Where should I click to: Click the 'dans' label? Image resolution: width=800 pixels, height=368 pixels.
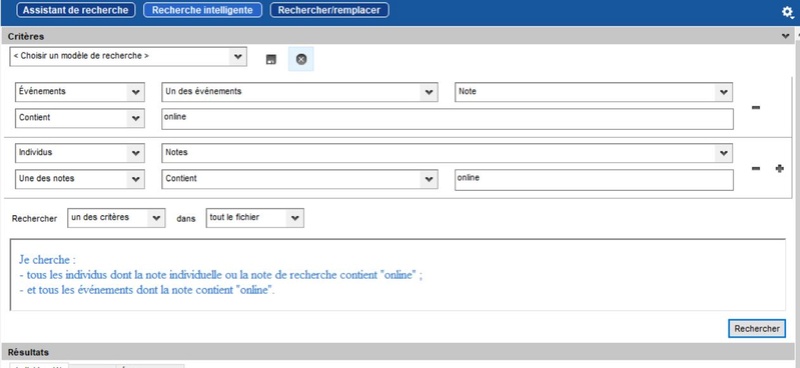point(186,218)
